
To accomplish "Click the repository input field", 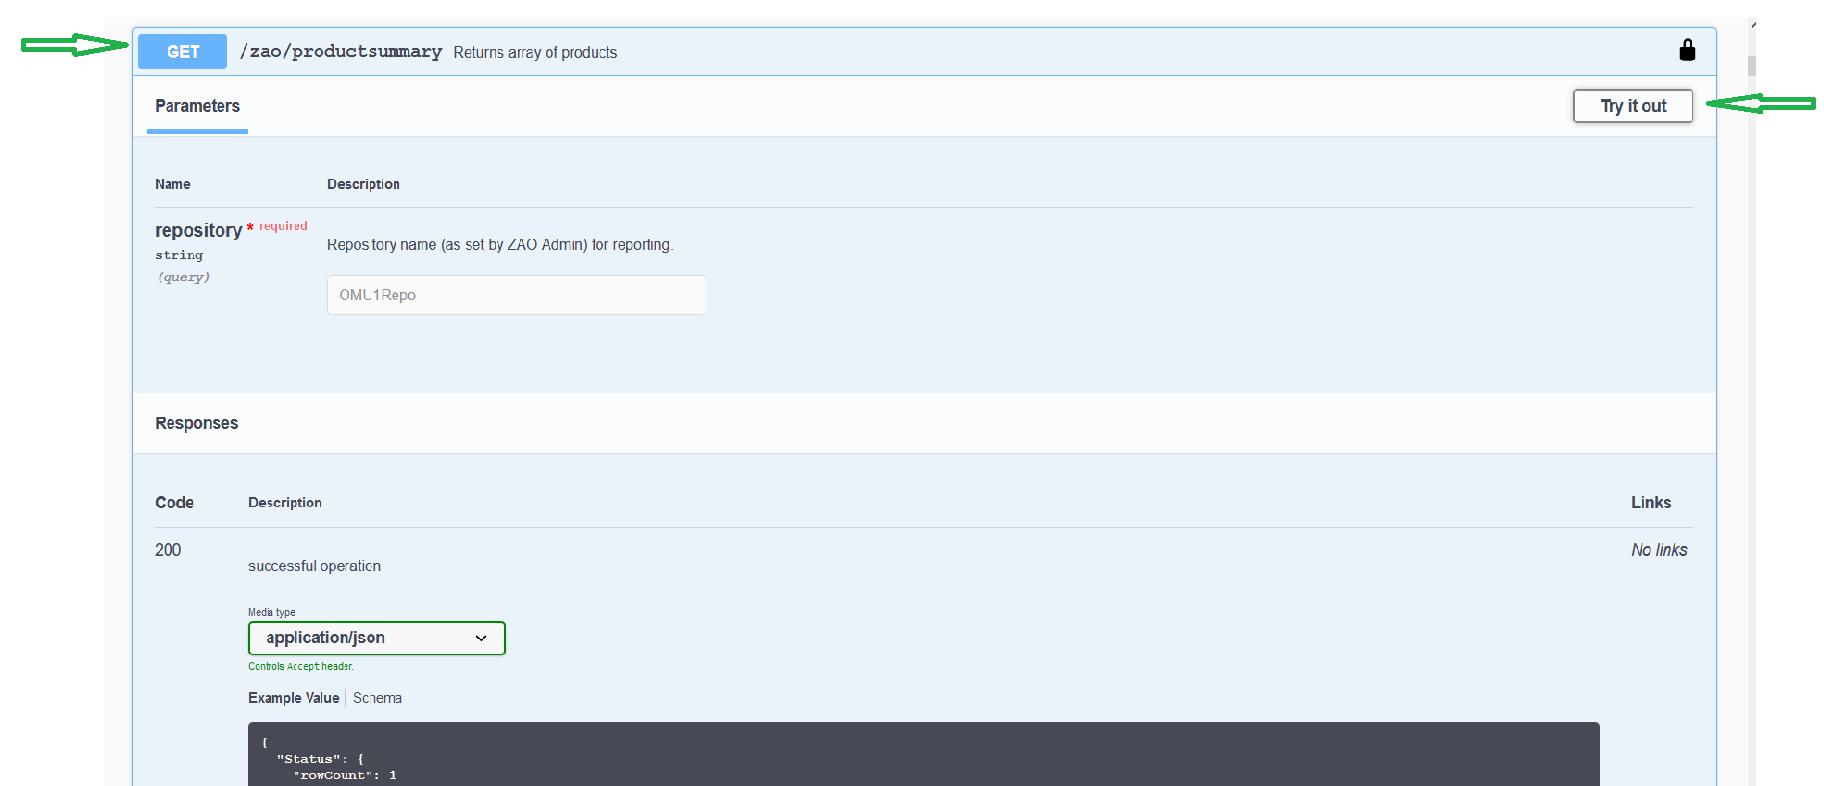I will (516, 295).
